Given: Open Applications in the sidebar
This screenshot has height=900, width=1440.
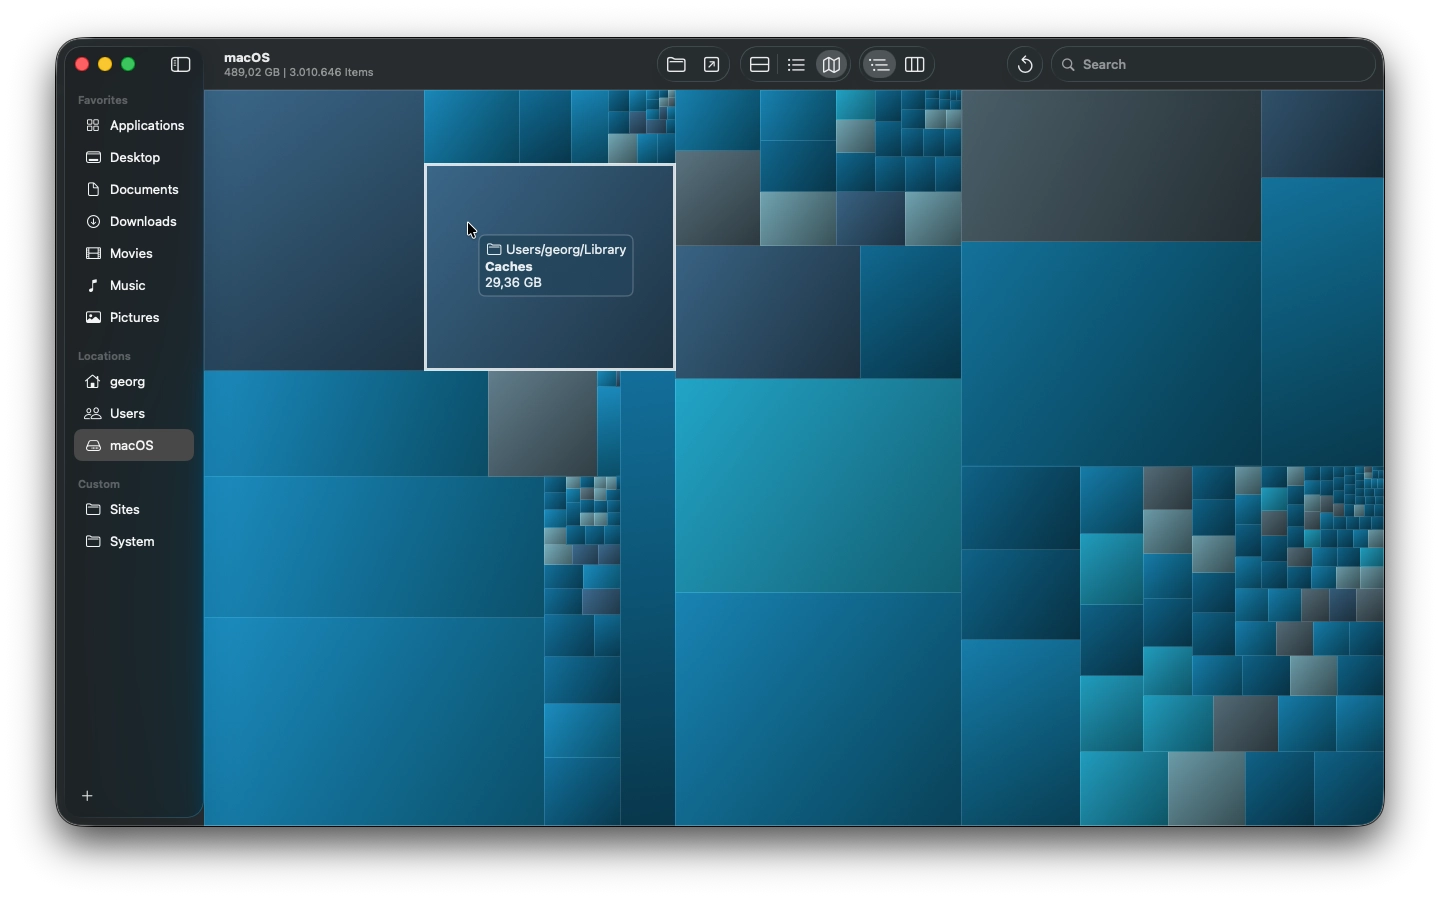Looking at the screenshot, I should pyautogui.click(x=134, y=126).
